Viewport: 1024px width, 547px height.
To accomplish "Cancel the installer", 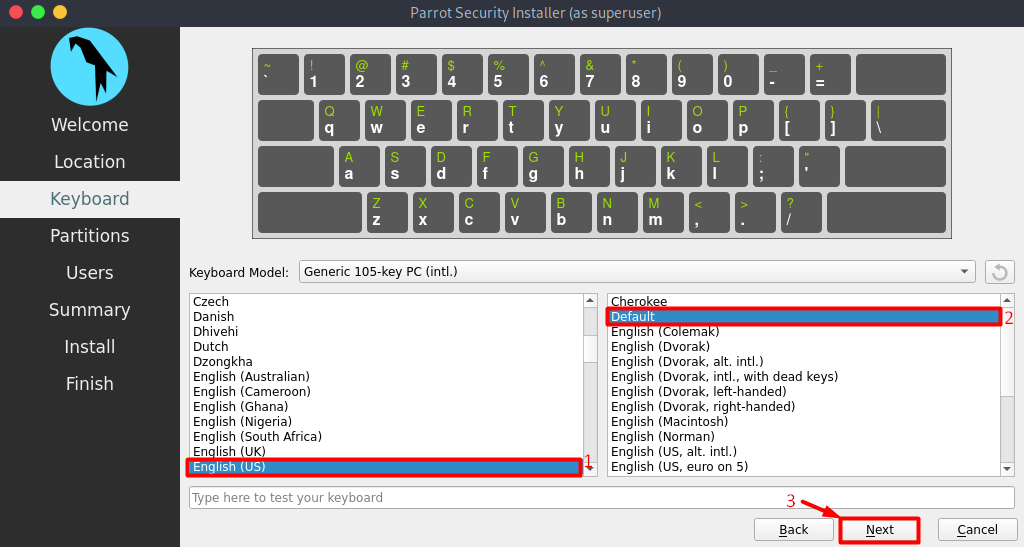I will [x=977, y=530].
